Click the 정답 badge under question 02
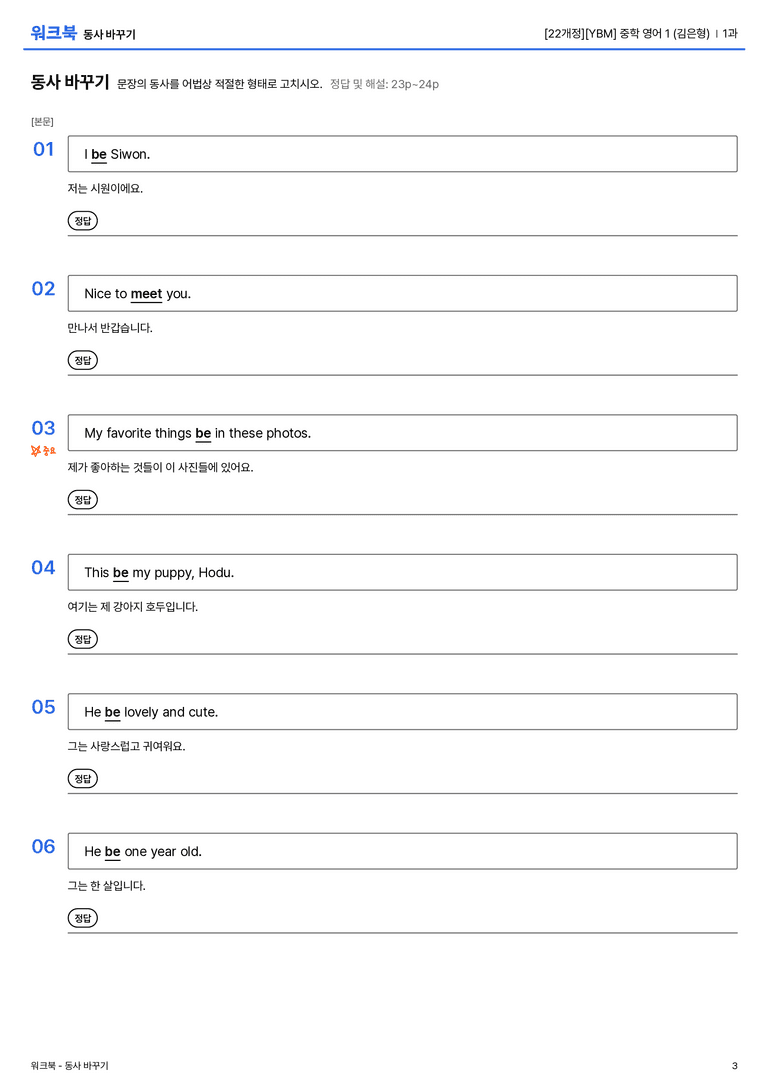 pos(82,360)
